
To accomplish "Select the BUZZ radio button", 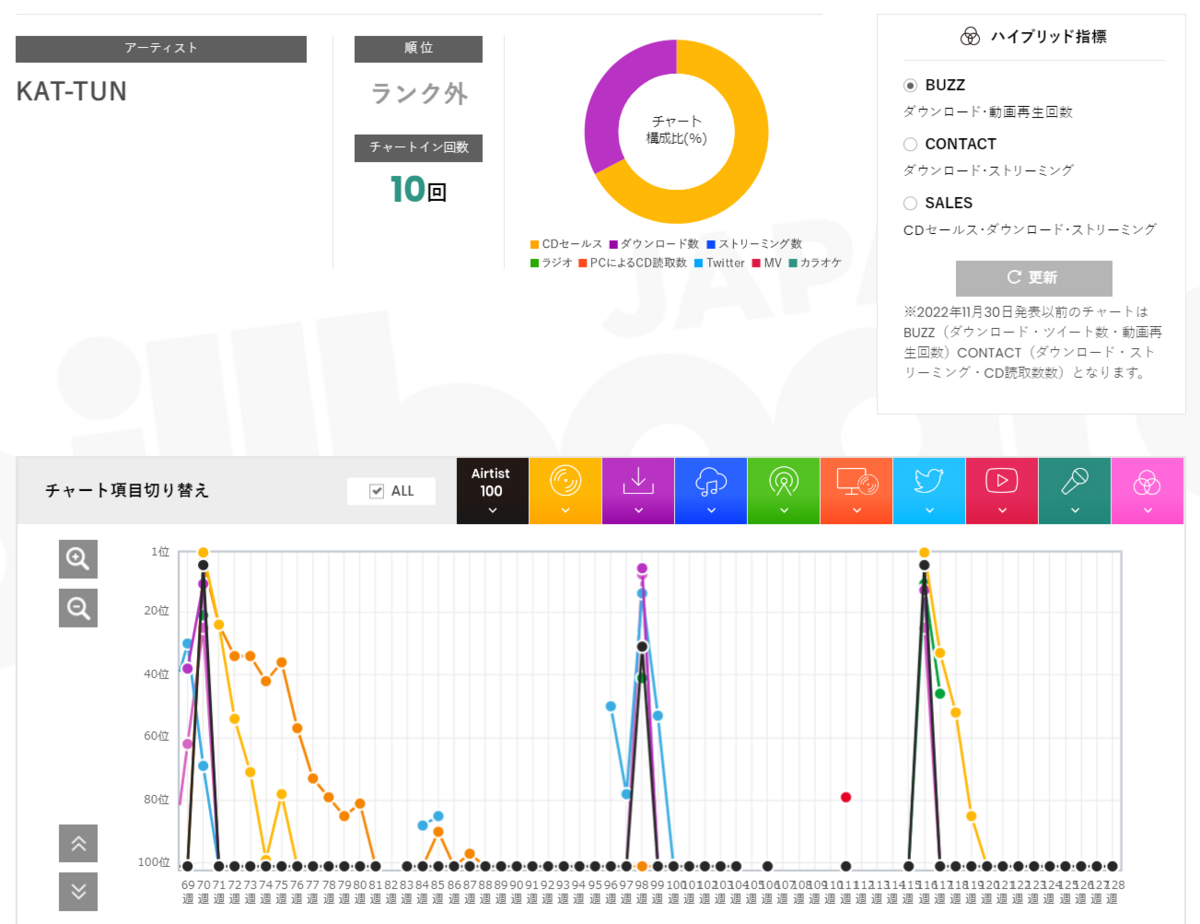I will pyautogui.click(x=910, y=86).
